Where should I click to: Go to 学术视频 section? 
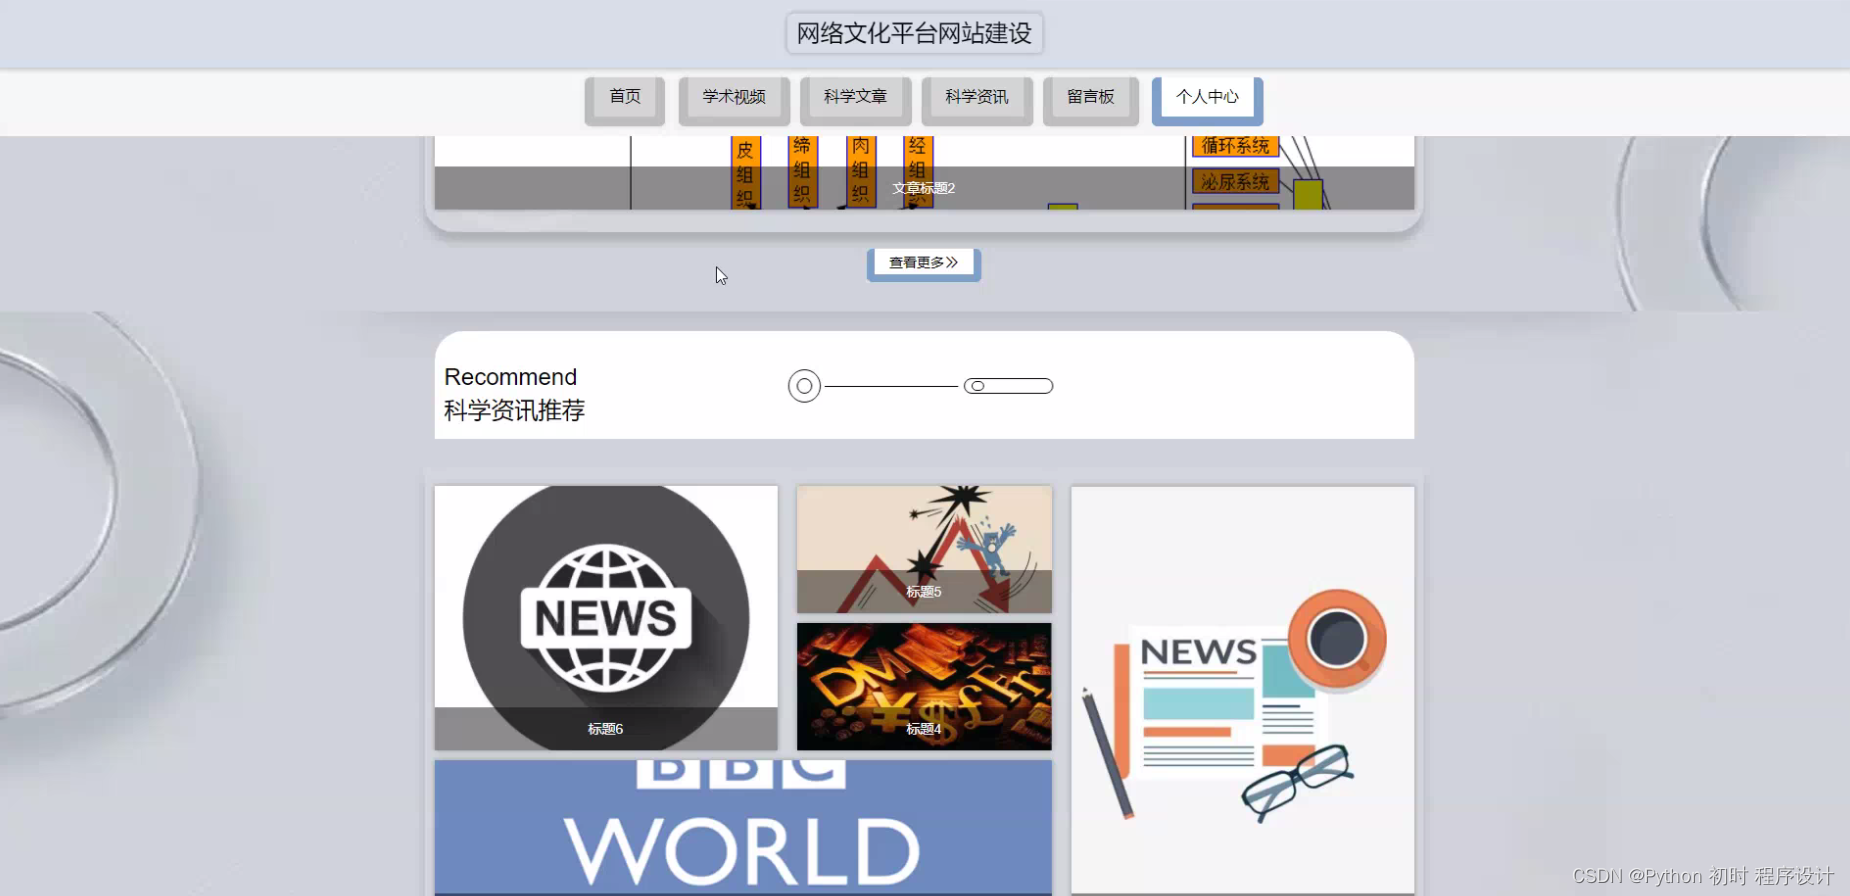click(x=734, y=100)
